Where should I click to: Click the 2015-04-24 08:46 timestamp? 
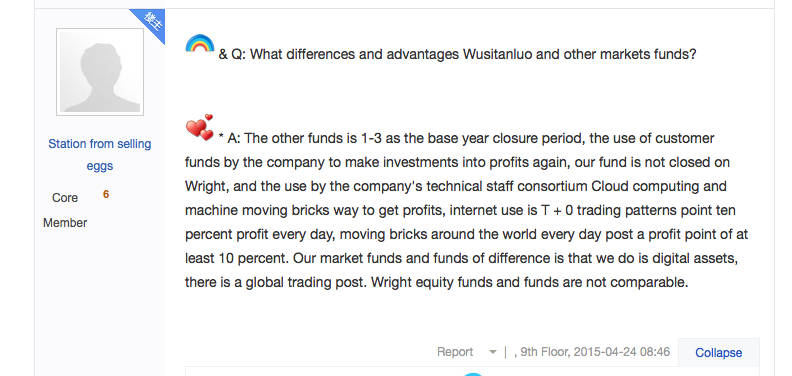pos(622,352)
